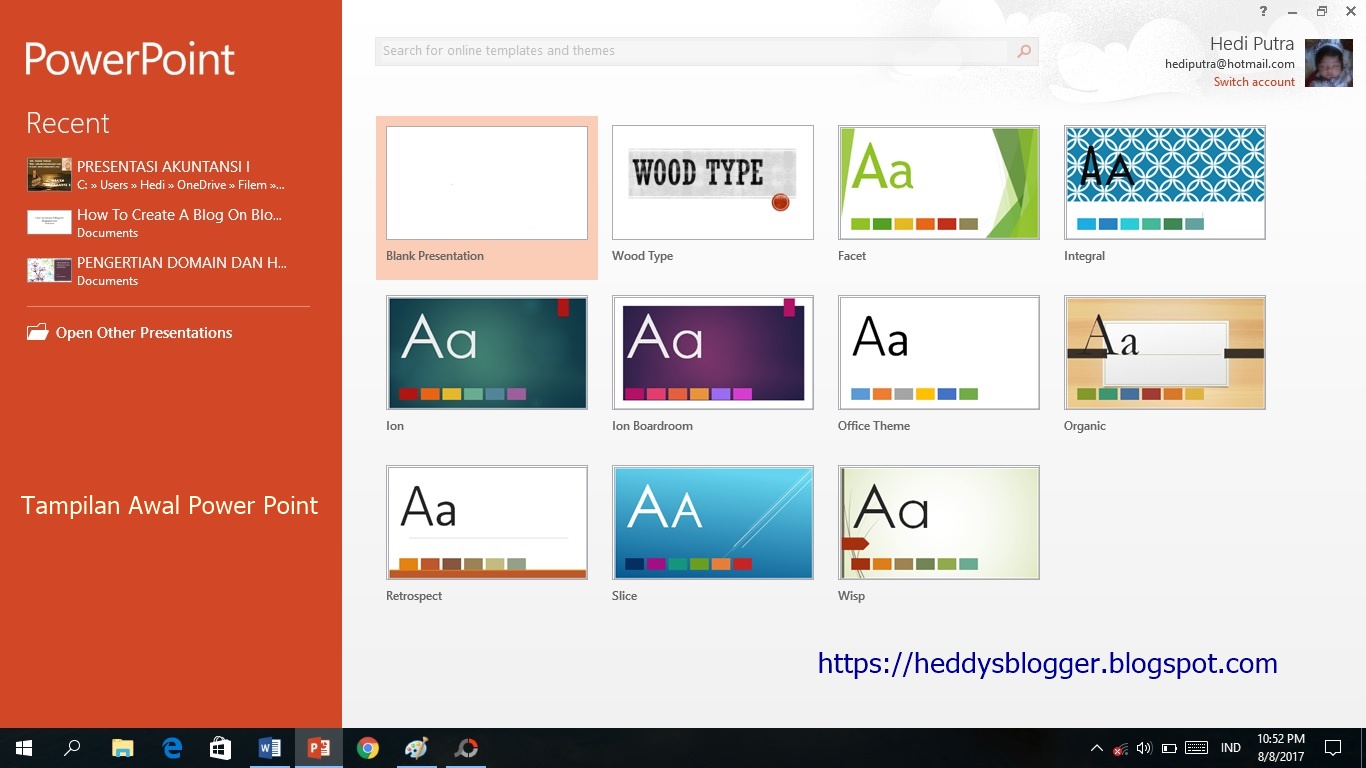This screenshot has height=768, width=1366.
Task: Click the PENGERTIAN DOMAIN DAN H... file thumbnail icon
Action: (49, 270)
